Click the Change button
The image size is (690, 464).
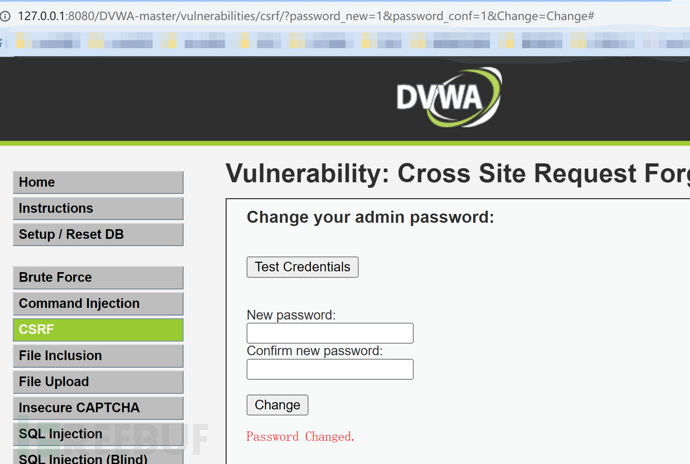[x=277, y=405]
